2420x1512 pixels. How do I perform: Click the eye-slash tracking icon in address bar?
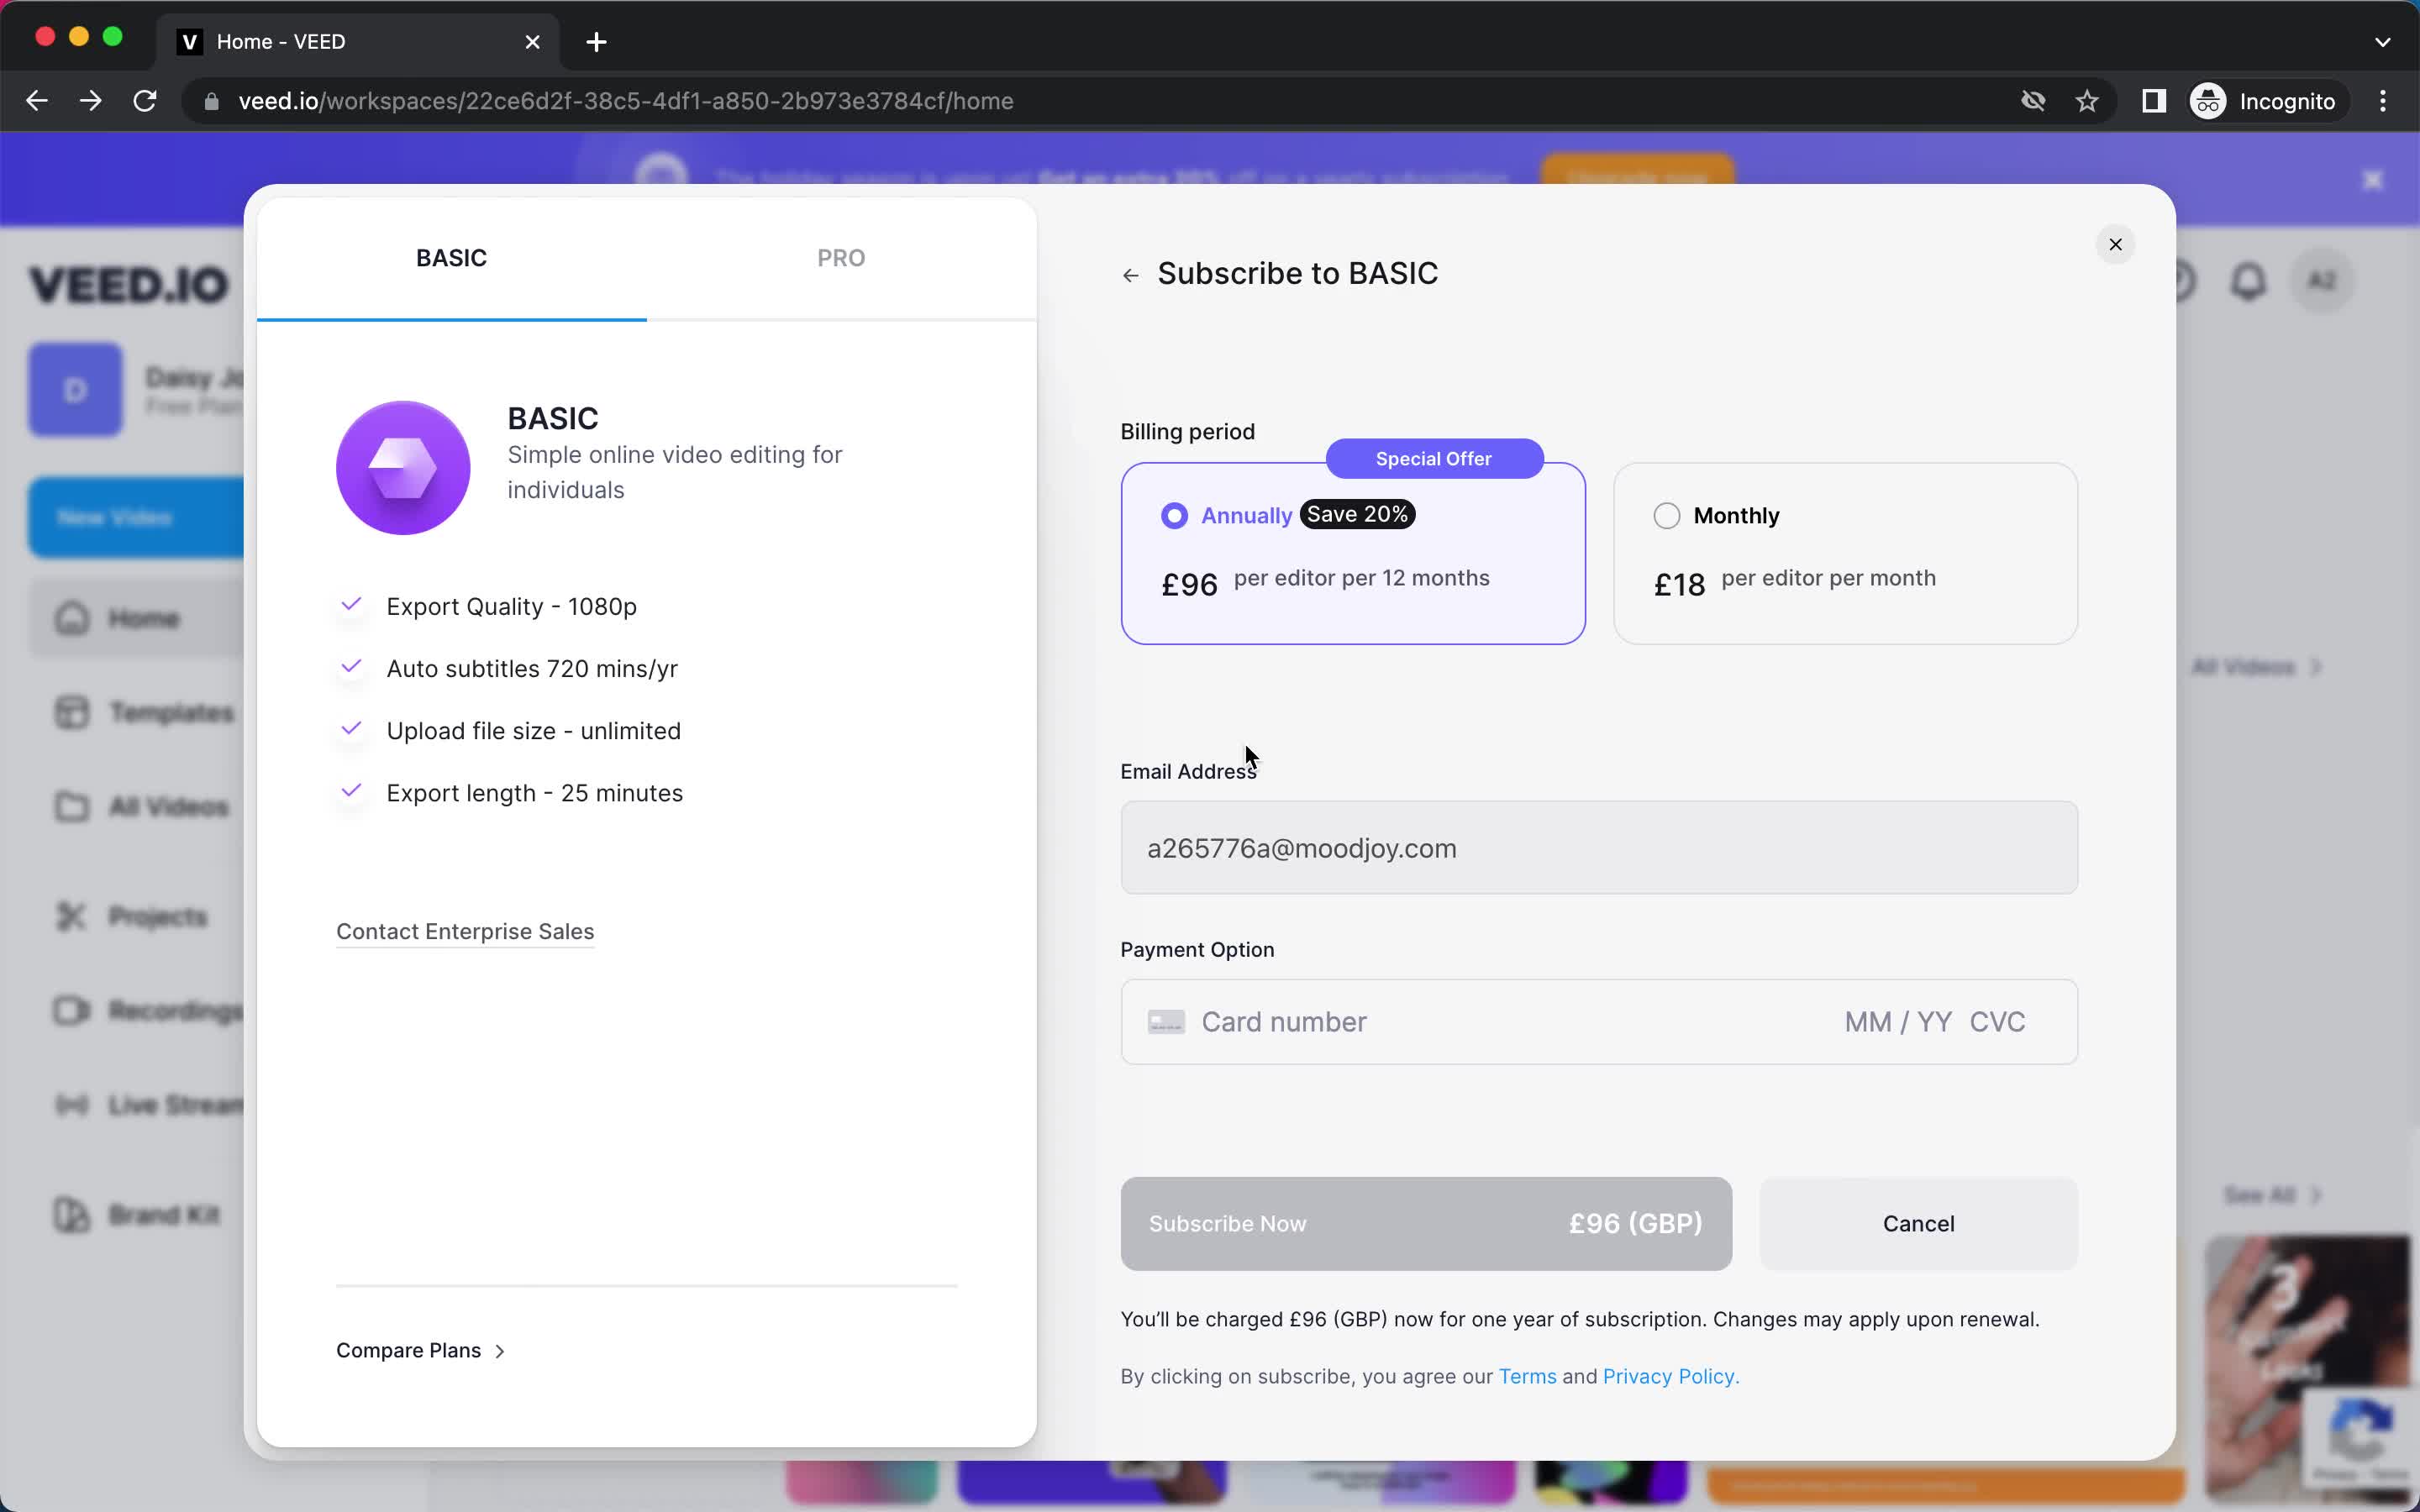2032,101
